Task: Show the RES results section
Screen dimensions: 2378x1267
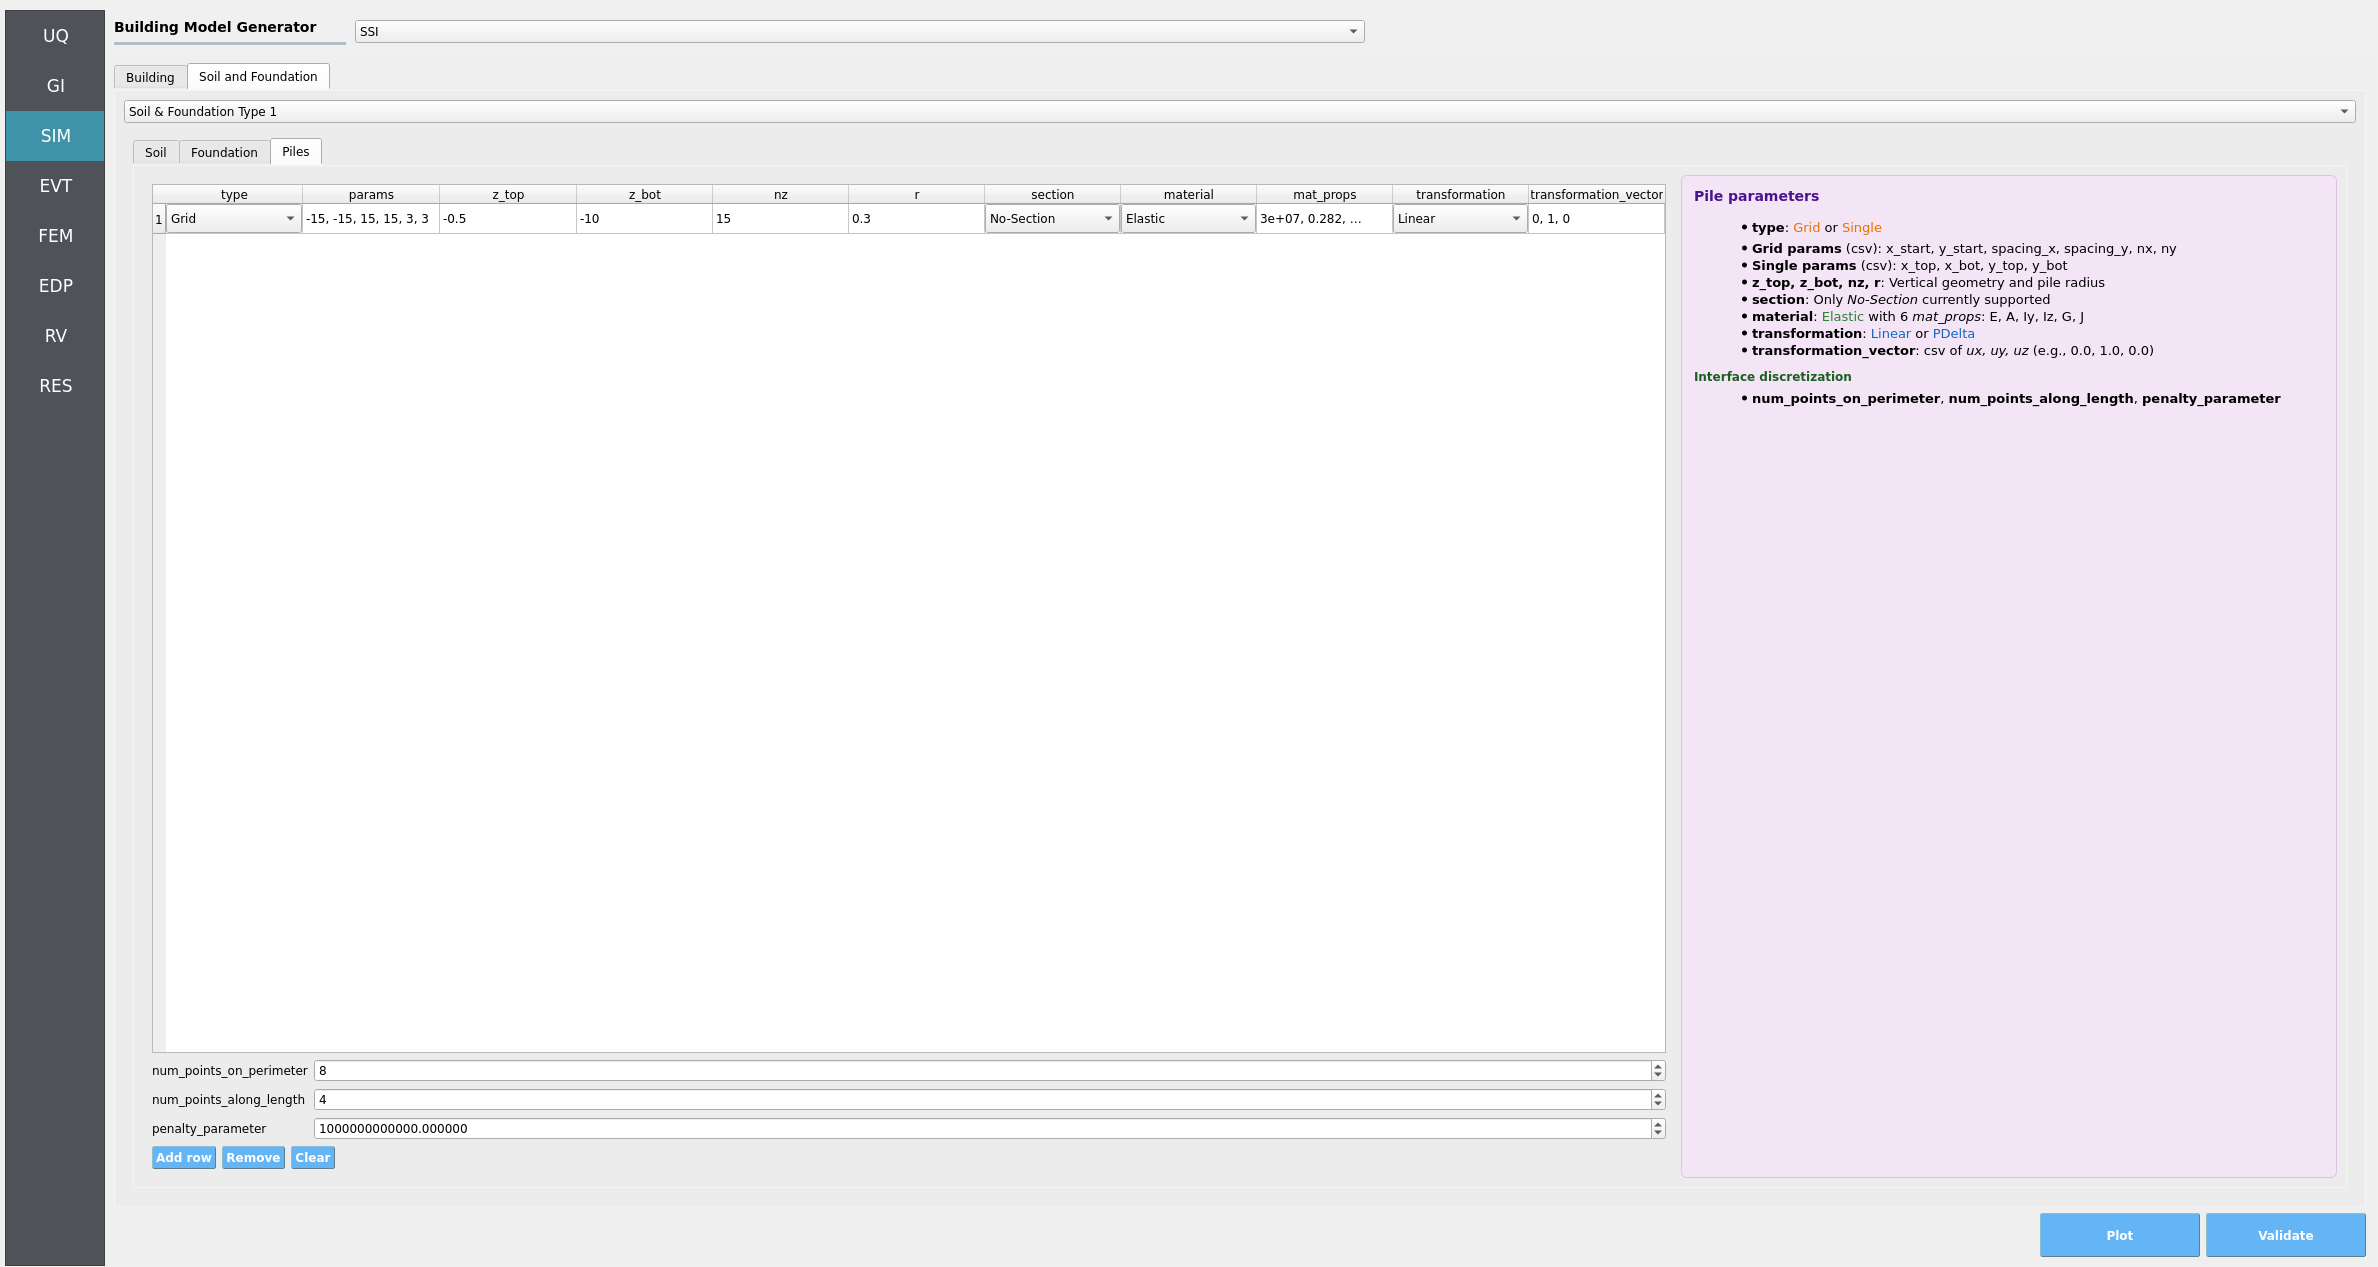Action: click(x=55, y=386)
